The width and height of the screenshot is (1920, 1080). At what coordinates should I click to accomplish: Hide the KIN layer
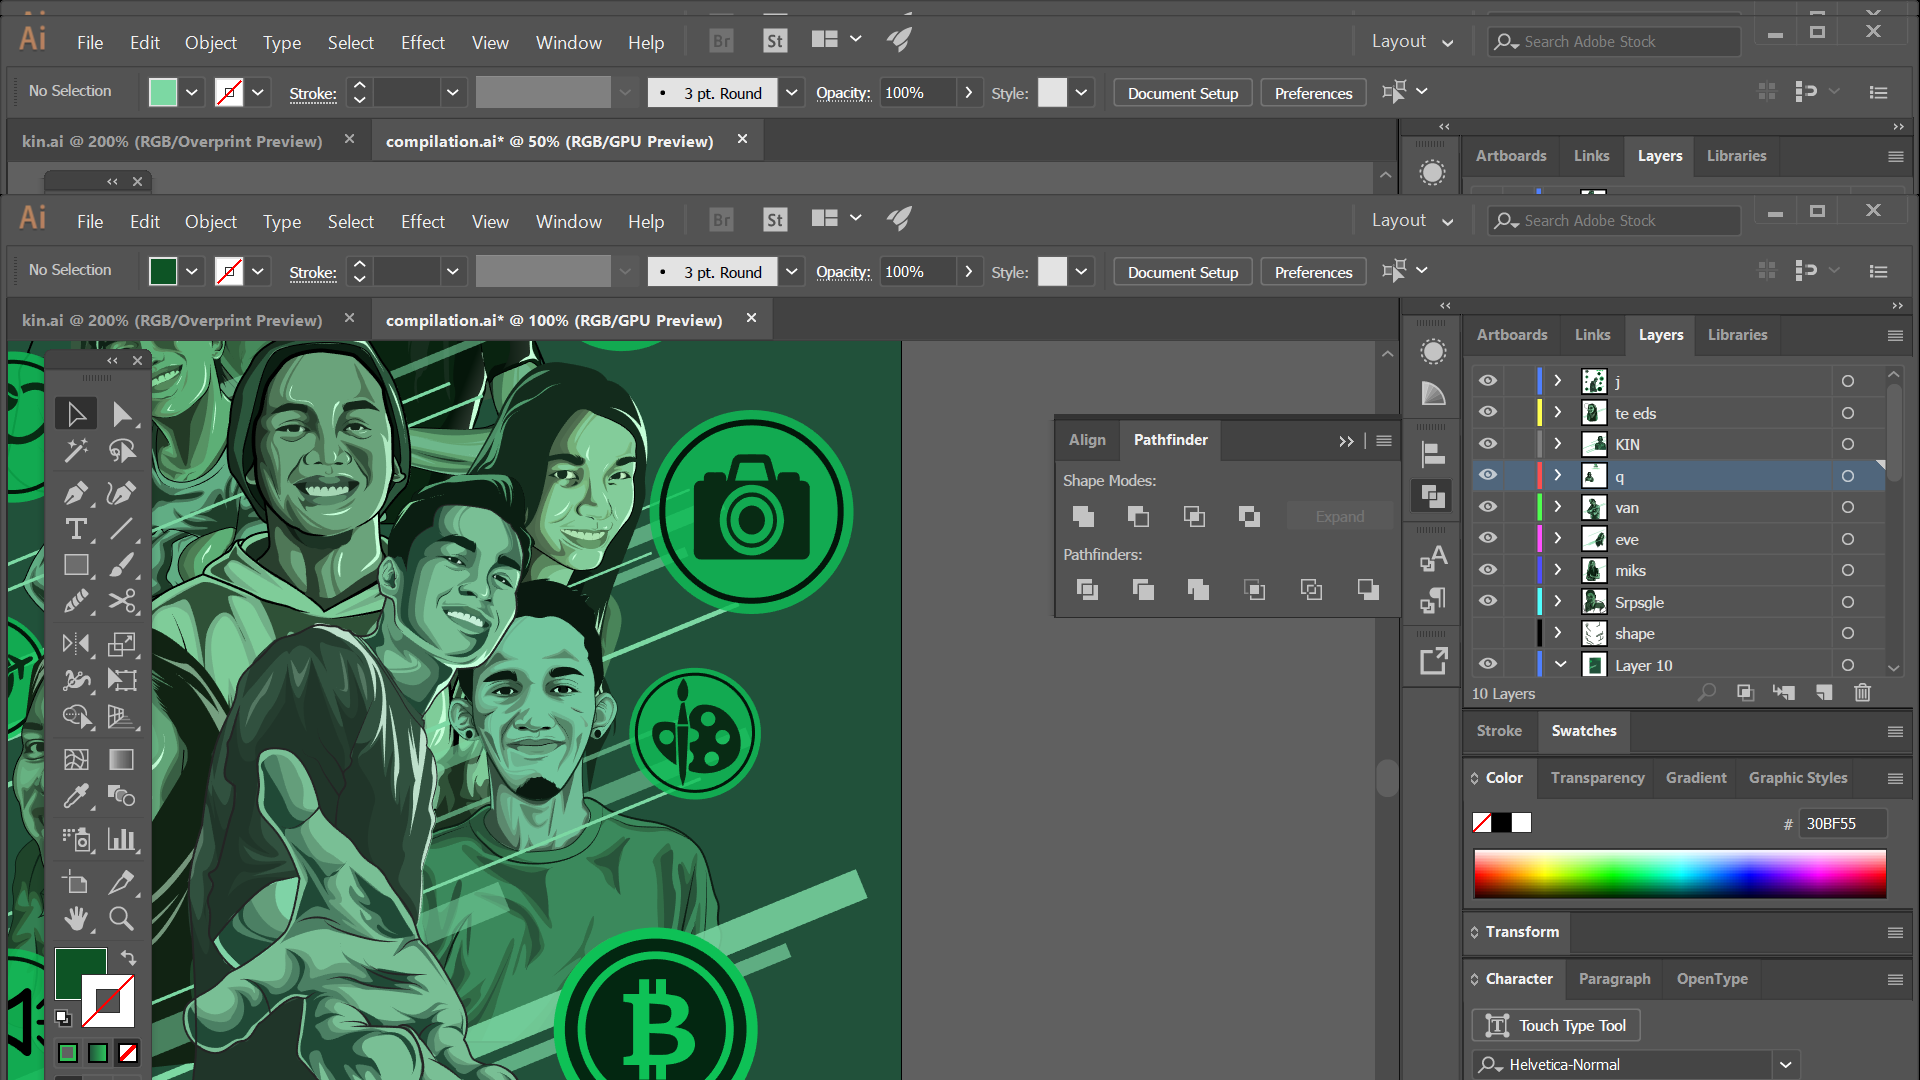[x=1488, y=444]
